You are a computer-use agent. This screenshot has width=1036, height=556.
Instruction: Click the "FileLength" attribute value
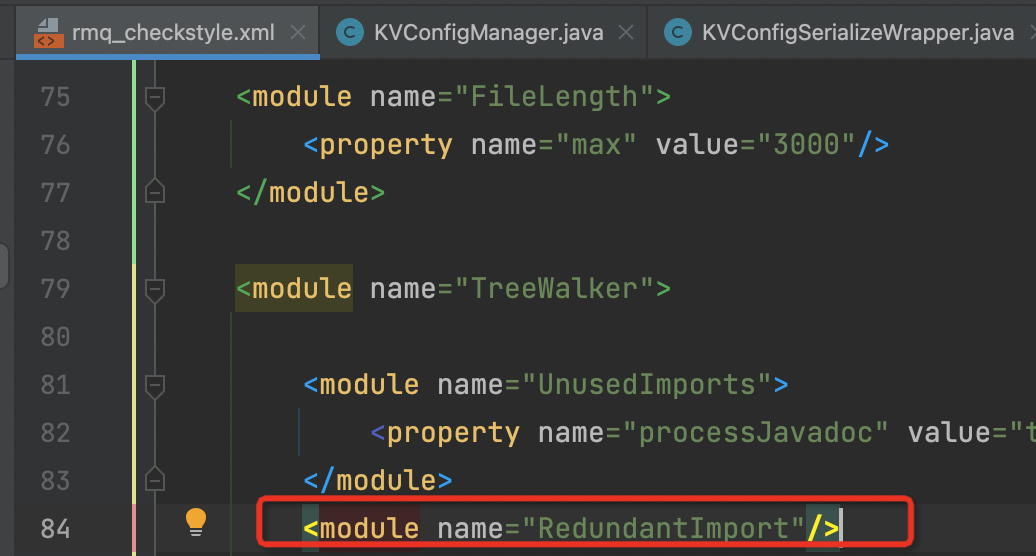click(x=554, y=97)
